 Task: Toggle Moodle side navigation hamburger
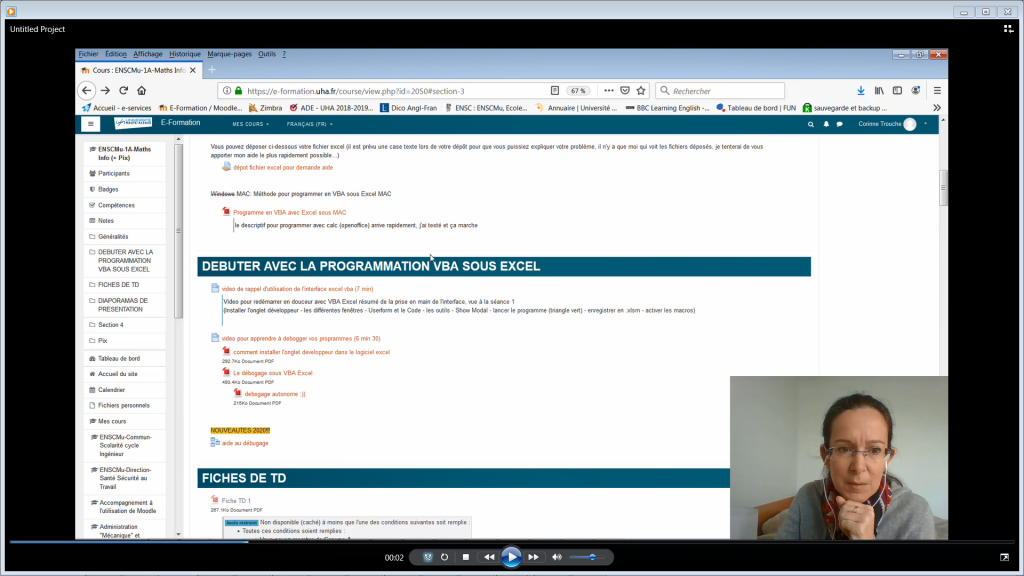(91, 123)
